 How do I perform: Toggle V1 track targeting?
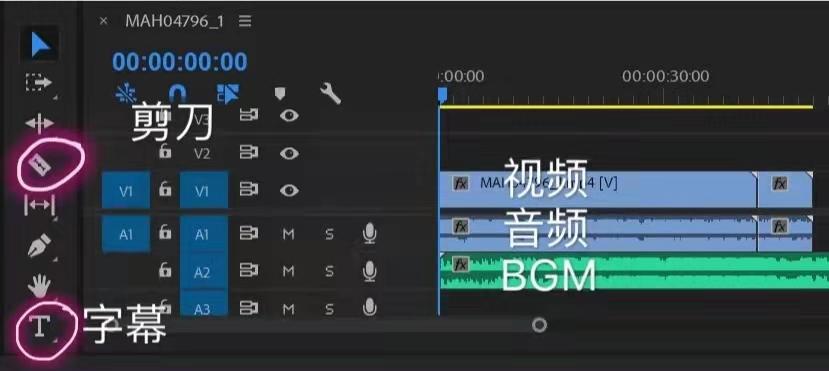(204, 190)
